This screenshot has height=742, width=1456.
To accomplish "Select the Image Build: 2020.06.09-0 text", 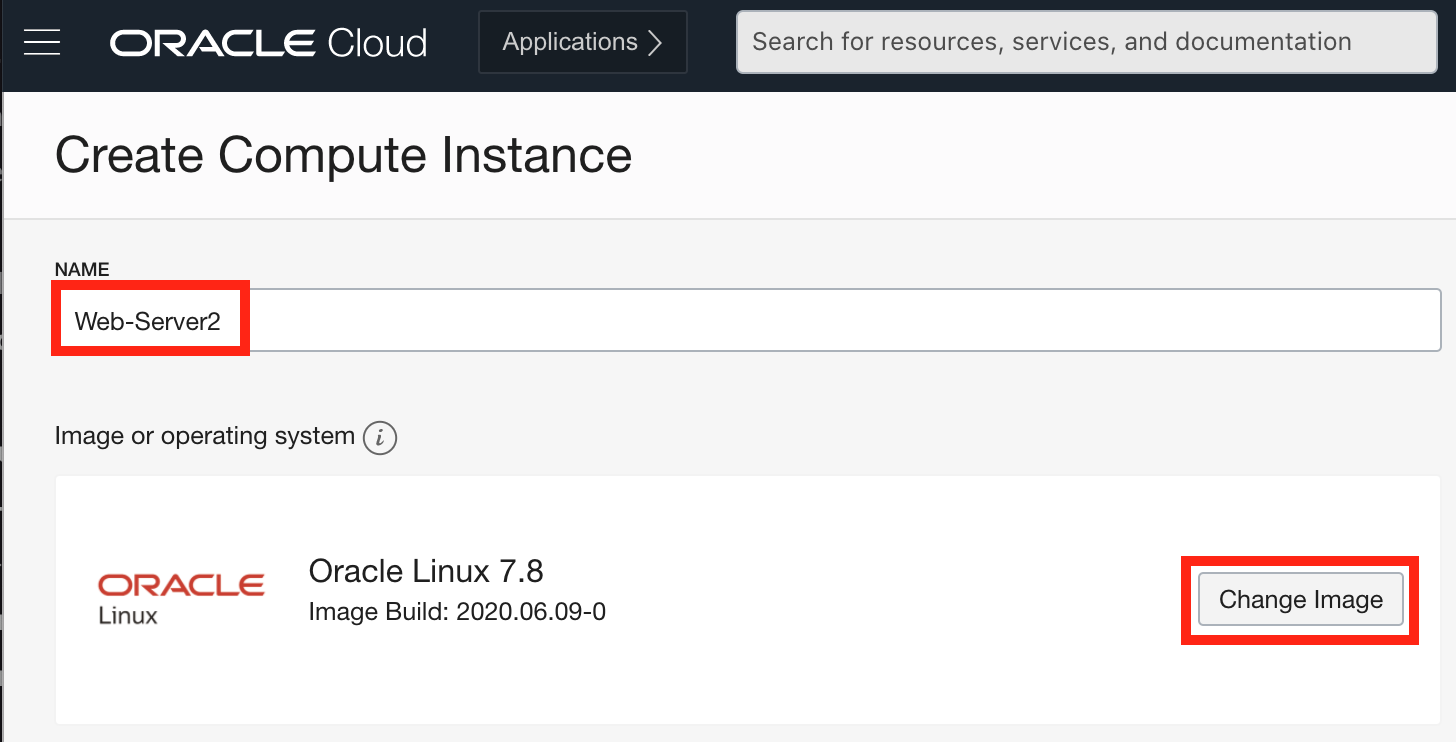I will coord(457,611).
